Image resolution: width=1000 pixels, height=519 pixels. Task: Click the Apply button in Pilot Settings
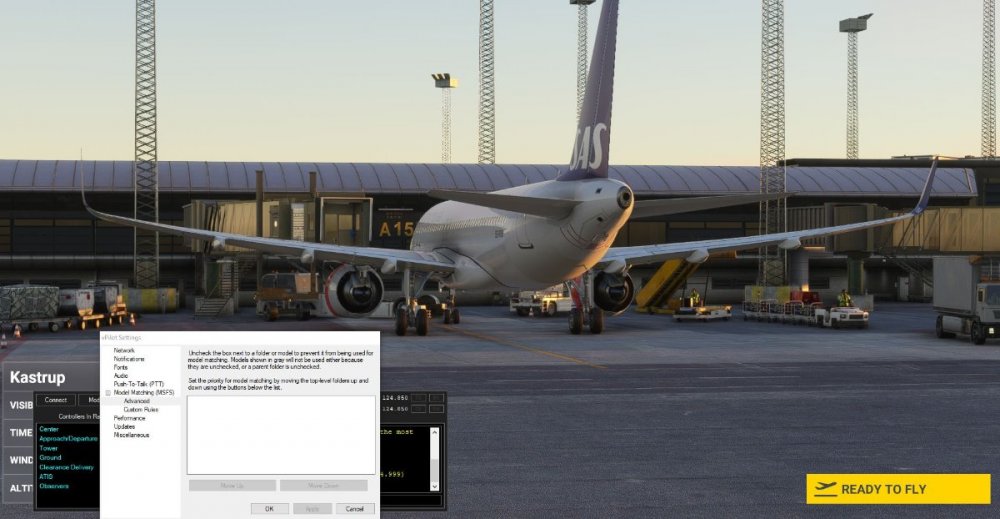tap(312, 509)
